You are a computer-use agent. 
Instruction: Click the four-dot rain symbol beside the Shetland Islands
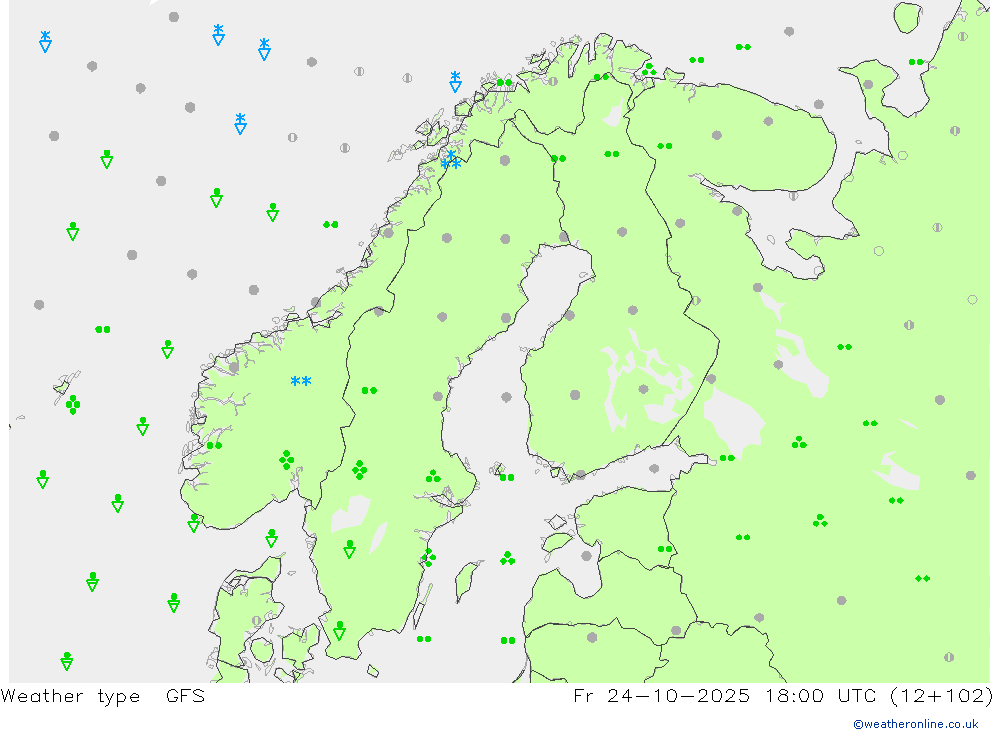coord(73,404)
